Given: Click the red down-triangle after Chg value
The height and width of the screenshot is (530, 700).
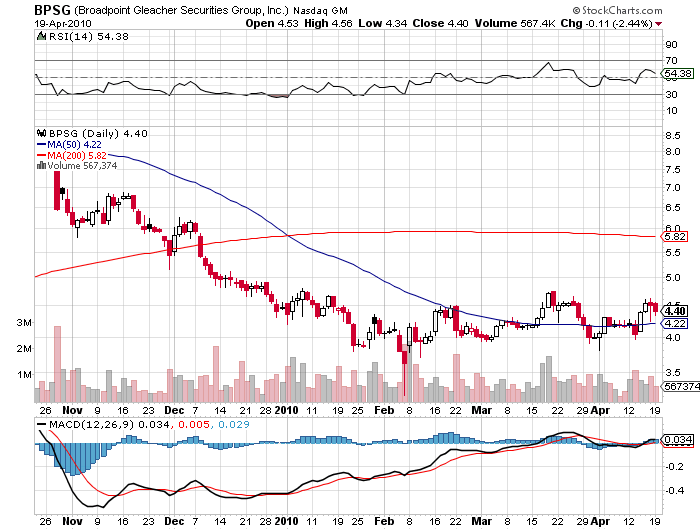Looking at the screenshot, I should [x=659, y=24].
